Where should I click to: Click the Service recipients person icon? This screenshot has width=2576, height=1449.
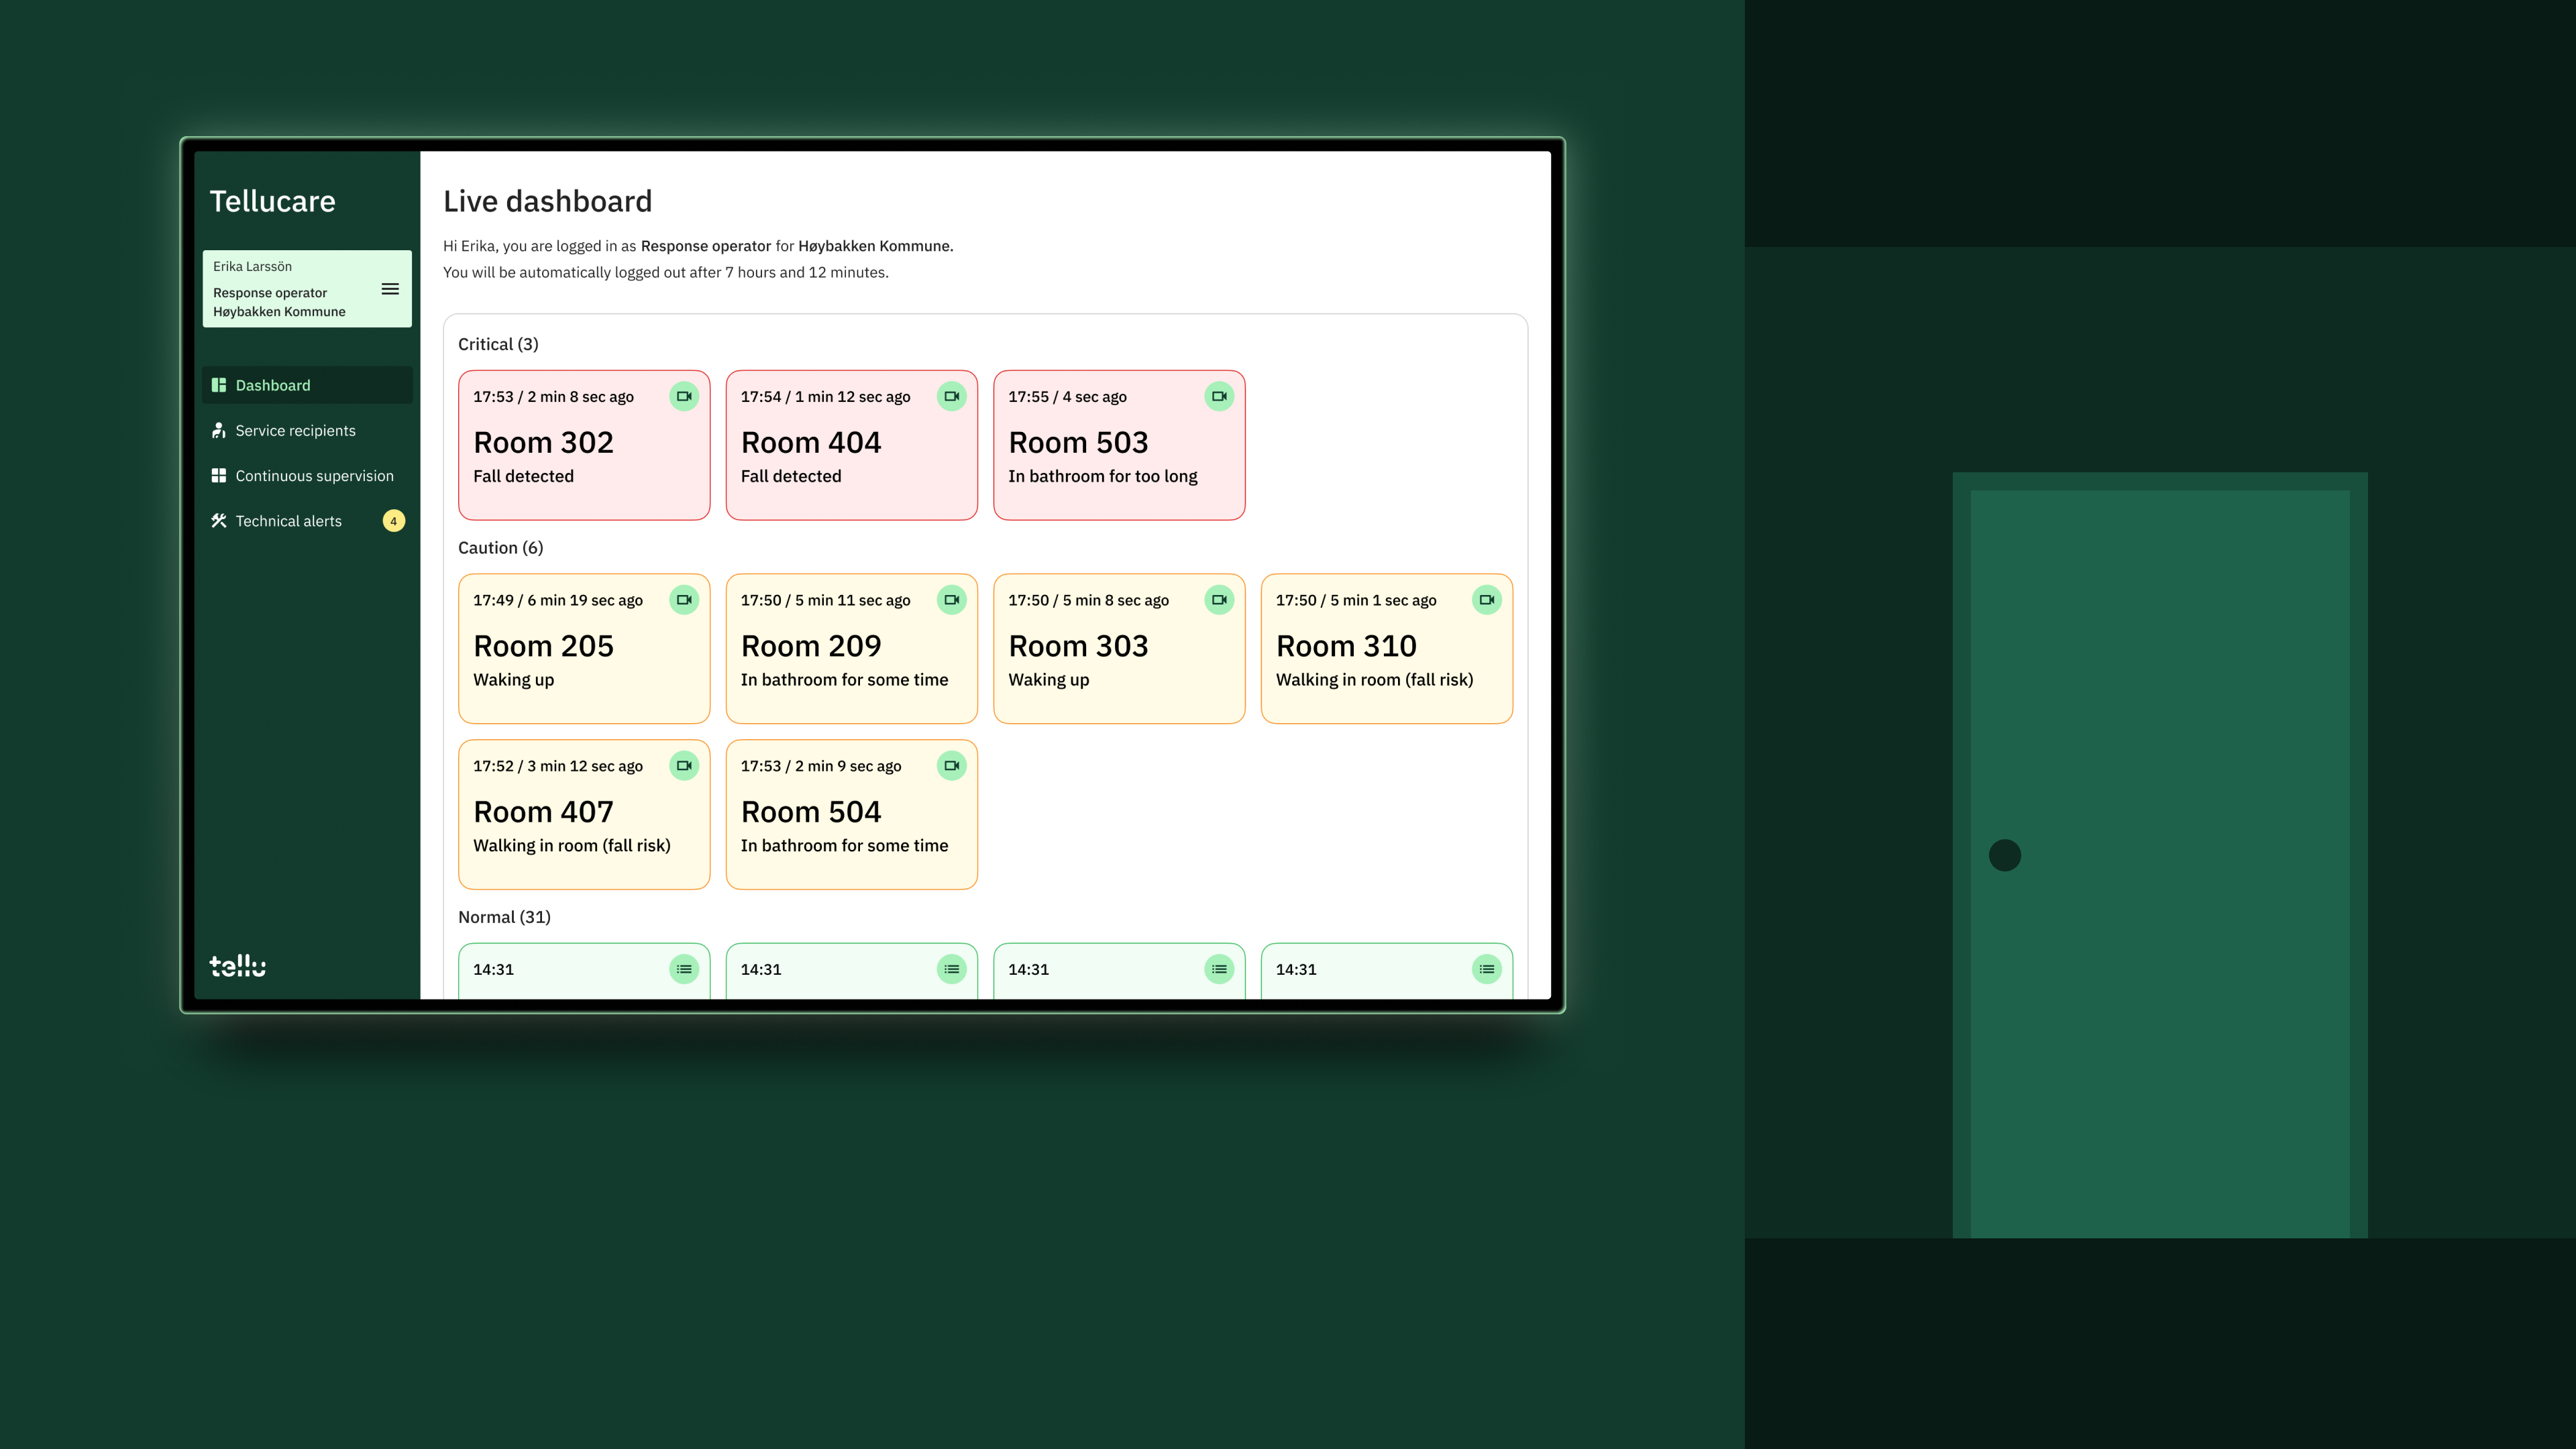coord(219,430)
